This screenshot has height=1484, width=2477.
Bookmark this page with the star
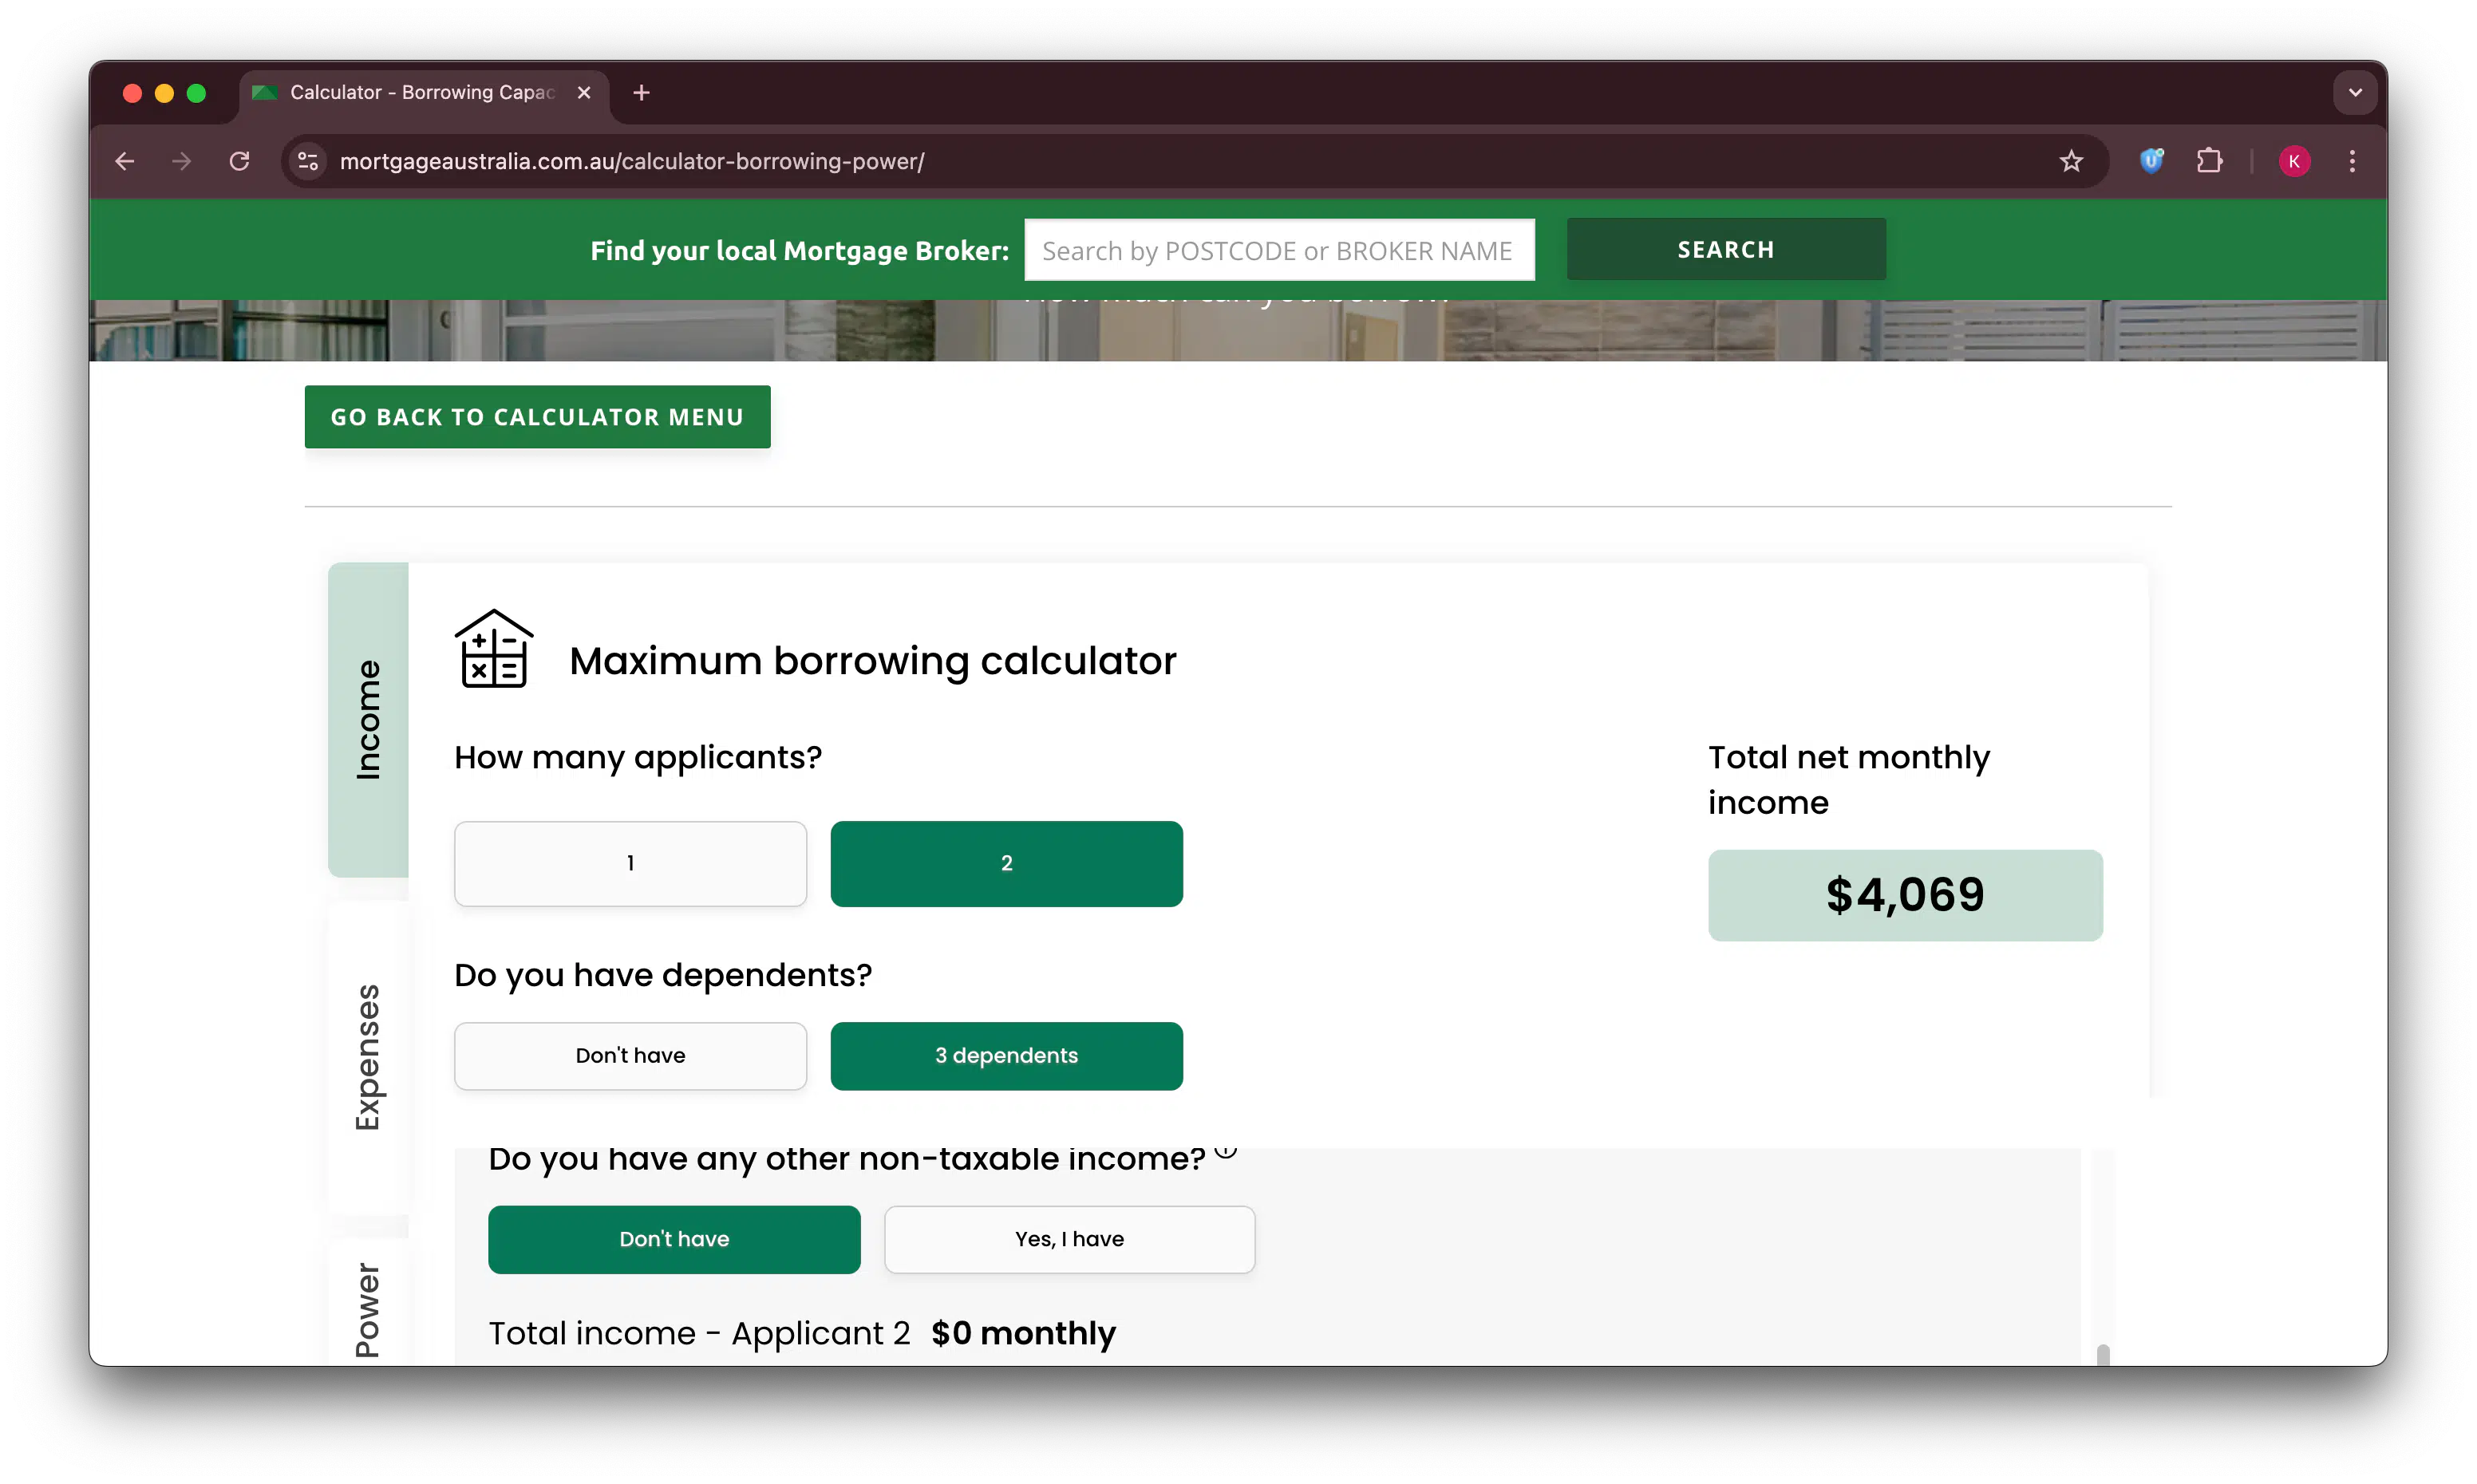click(x=2071, y=161)
